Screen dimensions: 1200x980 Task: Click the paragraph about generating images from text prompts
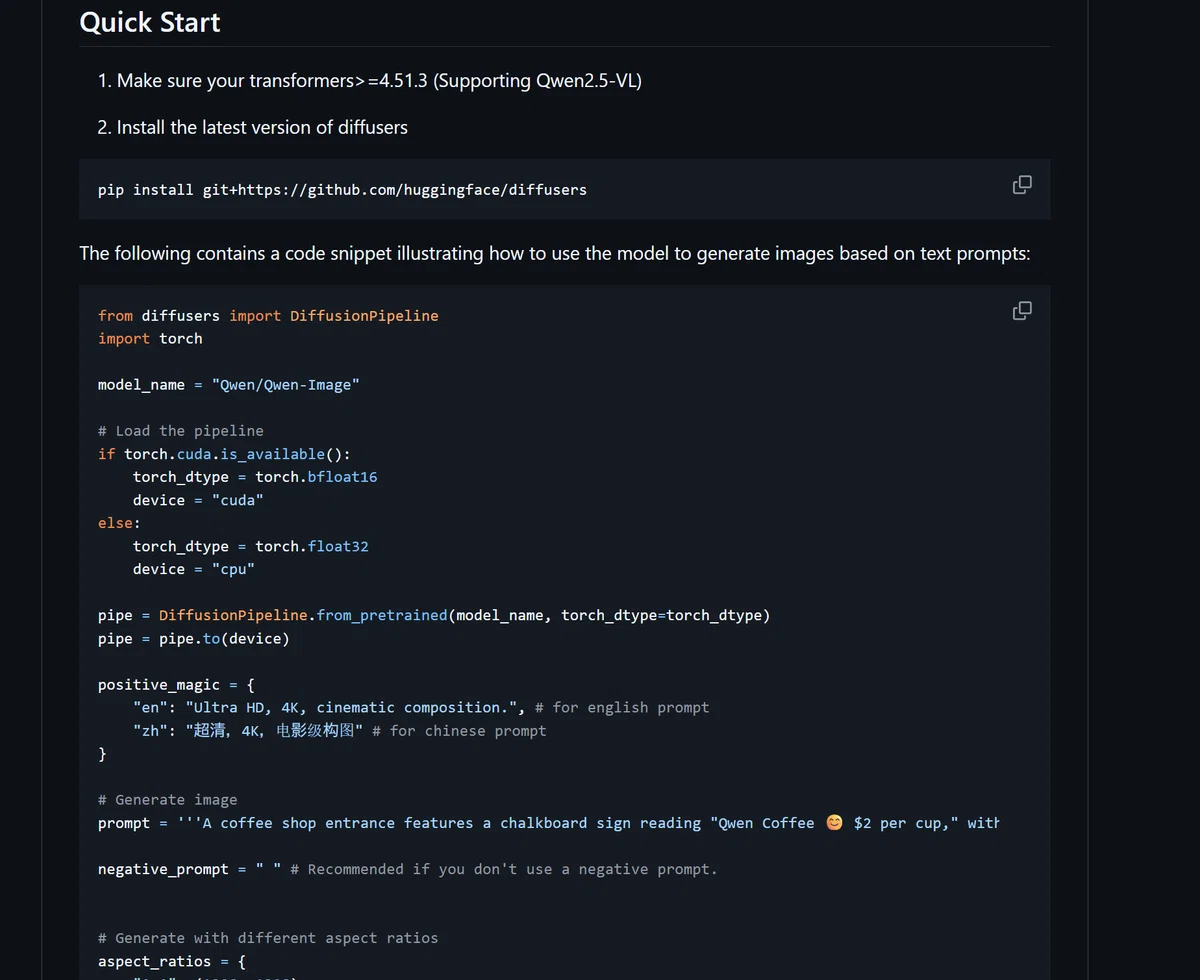click(555, 253)
